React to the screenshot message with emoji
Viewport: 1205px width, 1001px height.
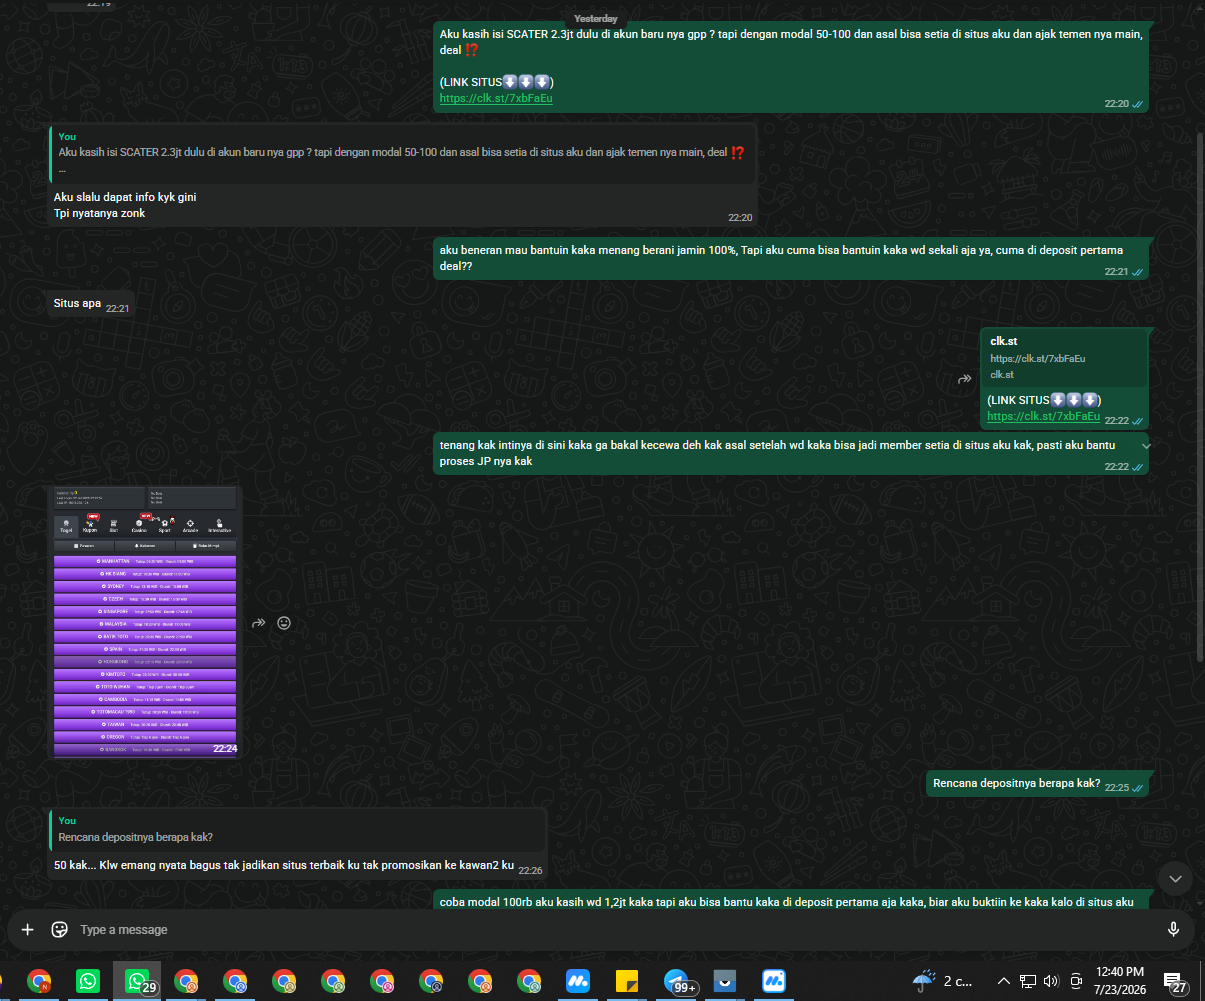coord(284,622)
